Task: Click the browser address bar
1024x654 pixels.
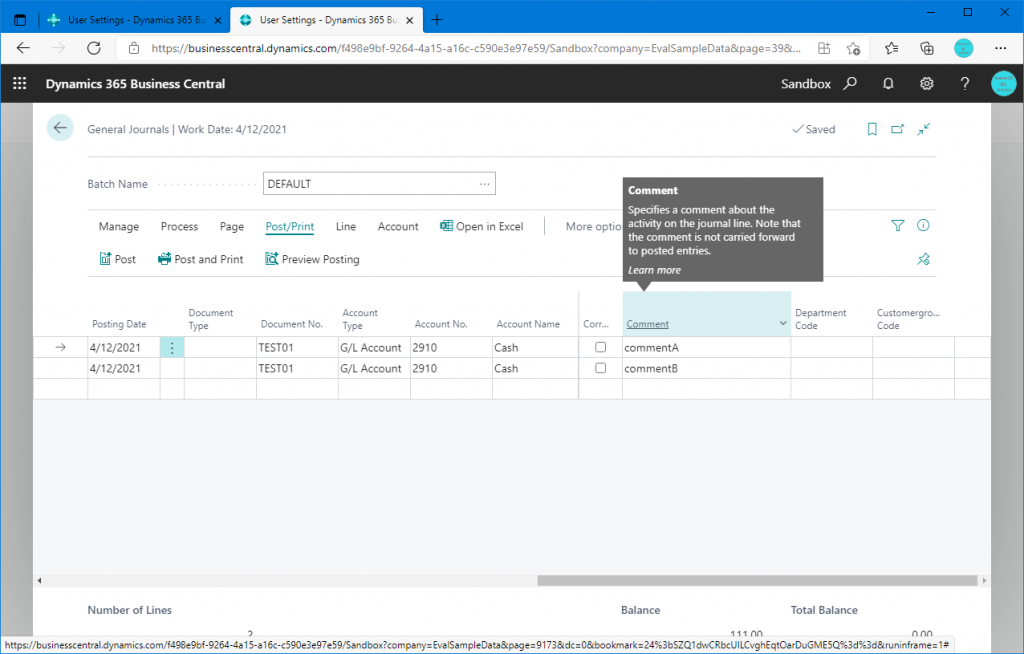Action: point(475,48)
